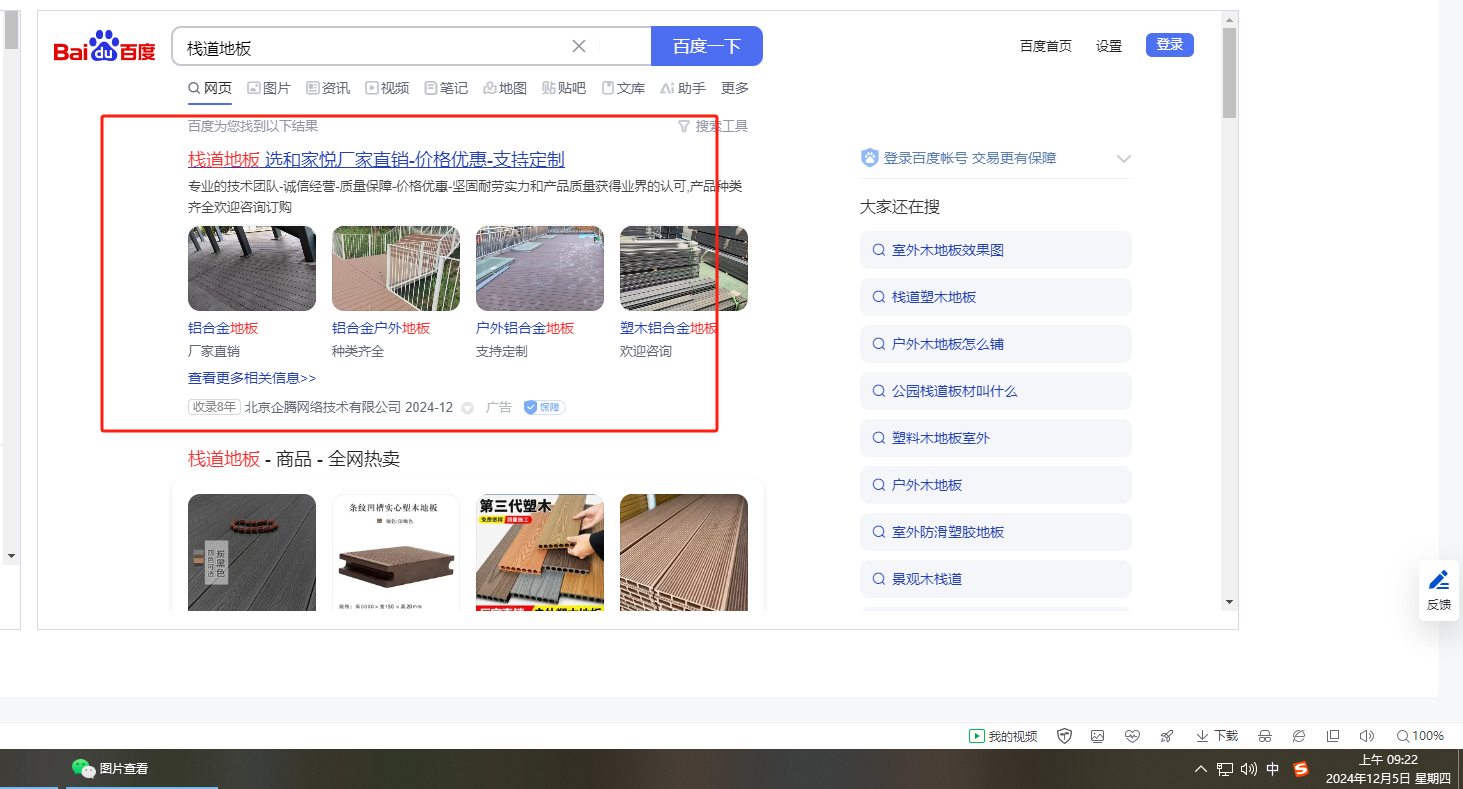Viewport: 1463px width, 789px height.
Task: Click the Sogou input method tray icon
Action: pos(1301,769)
